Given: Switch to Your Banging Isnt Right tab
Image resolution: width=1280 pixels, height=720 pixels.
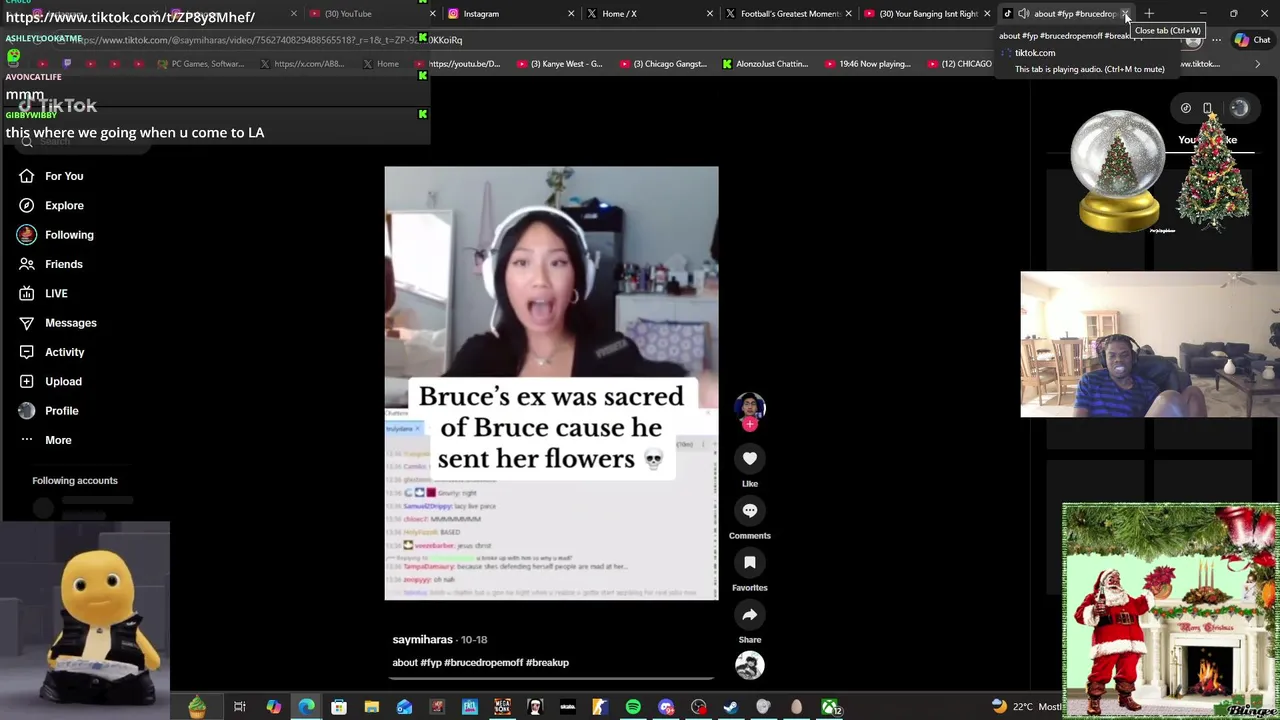Looking at the screenshot, I should click(928, 14).
